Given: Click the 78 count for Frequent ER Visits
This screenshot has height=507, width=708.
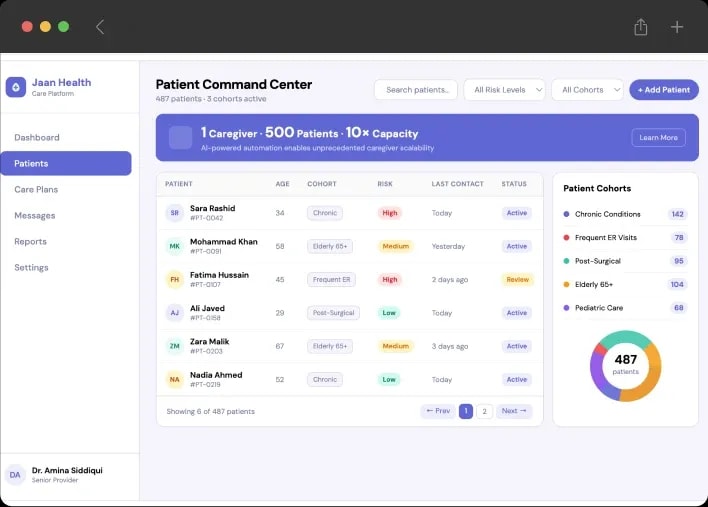Looking at the screenshot, I should click(x=679, y=237).
